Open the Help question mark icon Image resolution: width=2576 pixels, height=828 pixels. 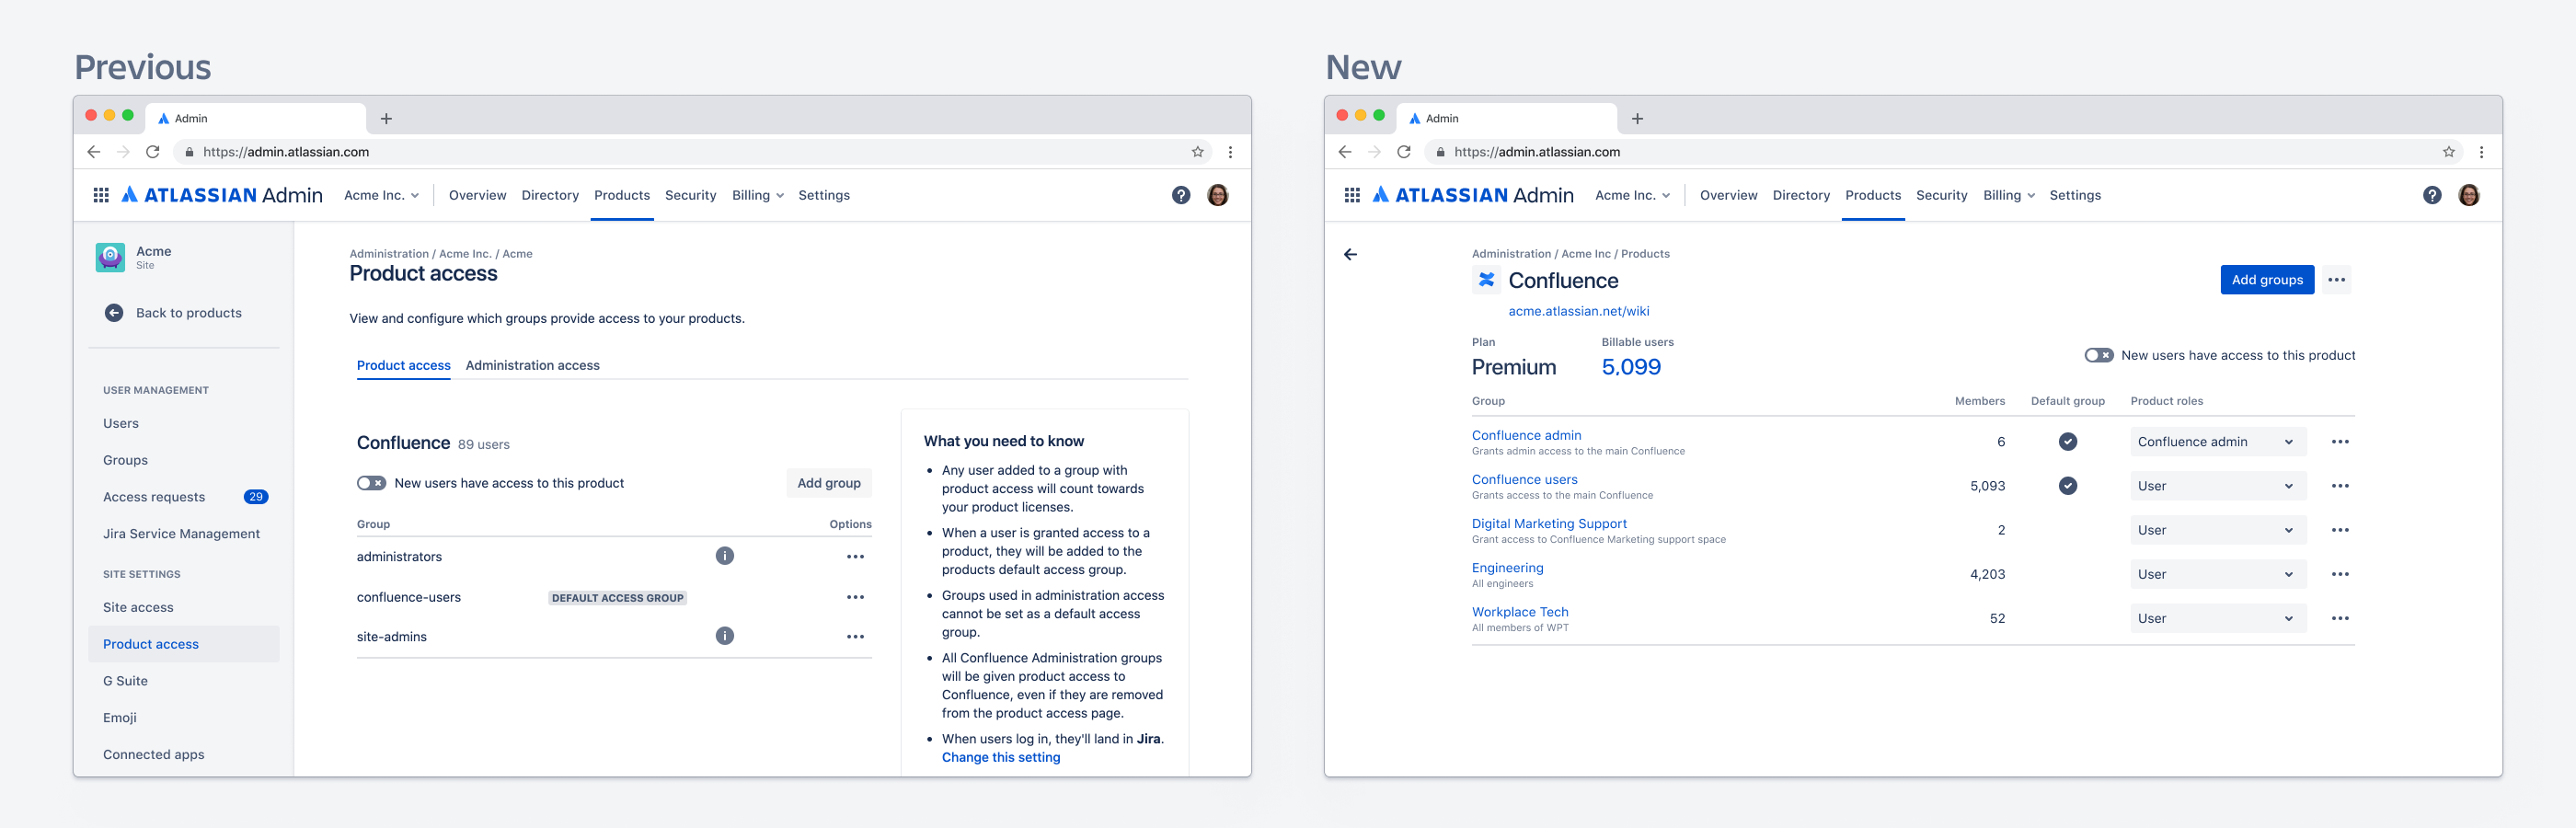pyautogui.click(x=1182, y=195)
